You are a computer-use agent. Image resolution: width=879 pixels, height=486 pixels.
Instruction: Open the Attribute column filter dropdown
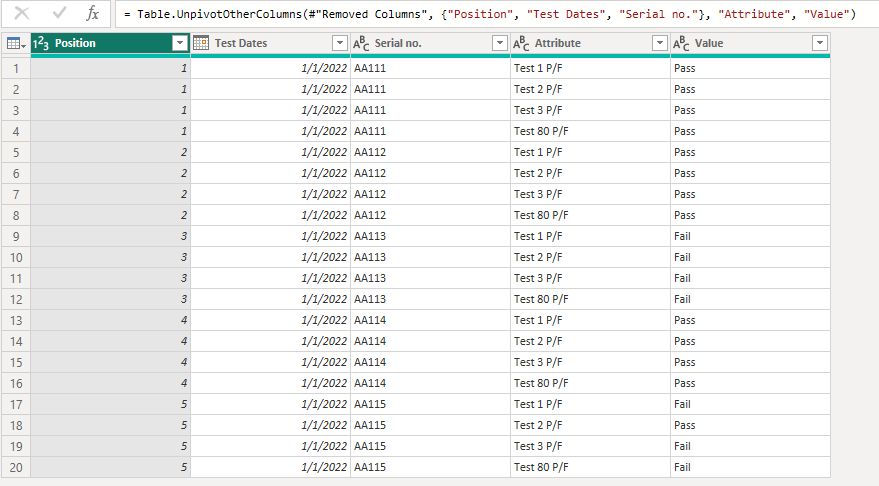click(x=660, y=43)
